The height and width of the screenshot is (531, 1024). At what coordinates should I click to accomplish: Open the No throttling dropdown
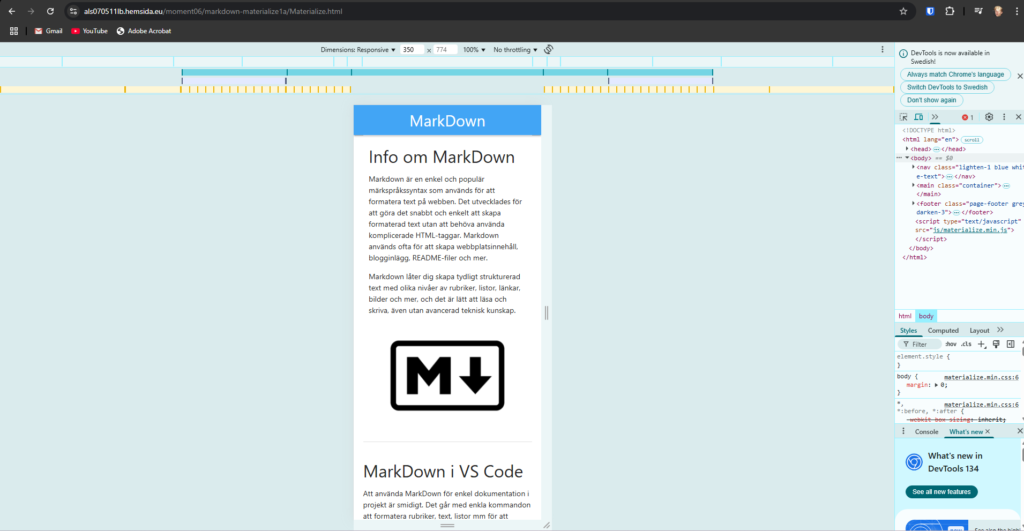click(x=515, y=50)
